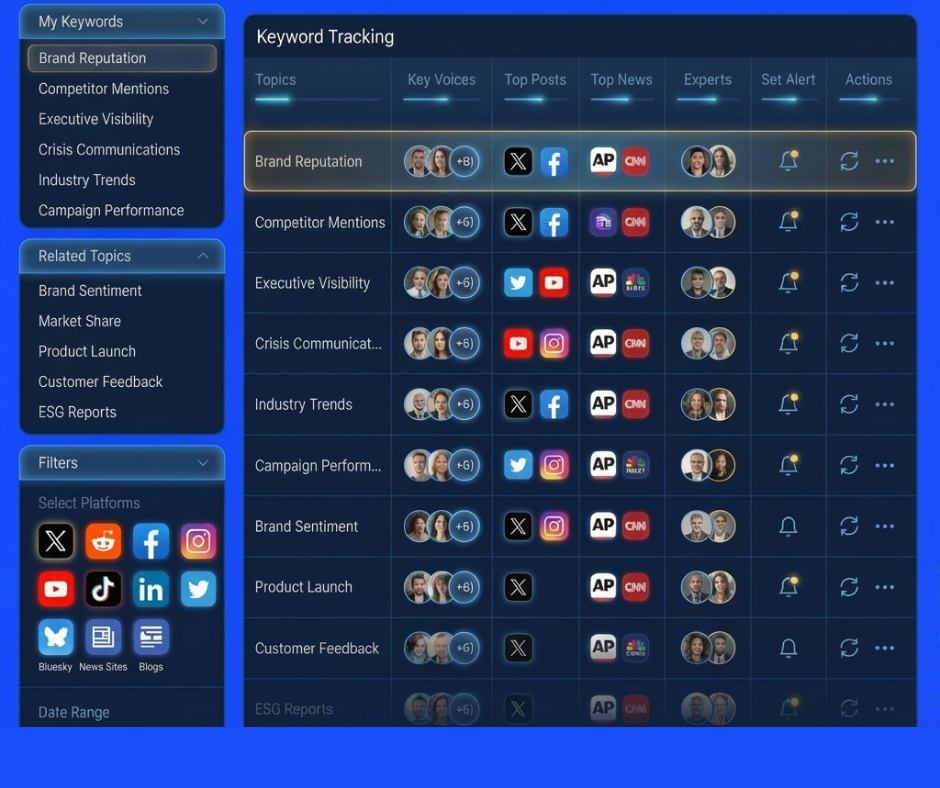Image resolution: width=940 pixels, height=788 pixels.
Task: Open Market Share in Related Topics
Action: point(79,321)
